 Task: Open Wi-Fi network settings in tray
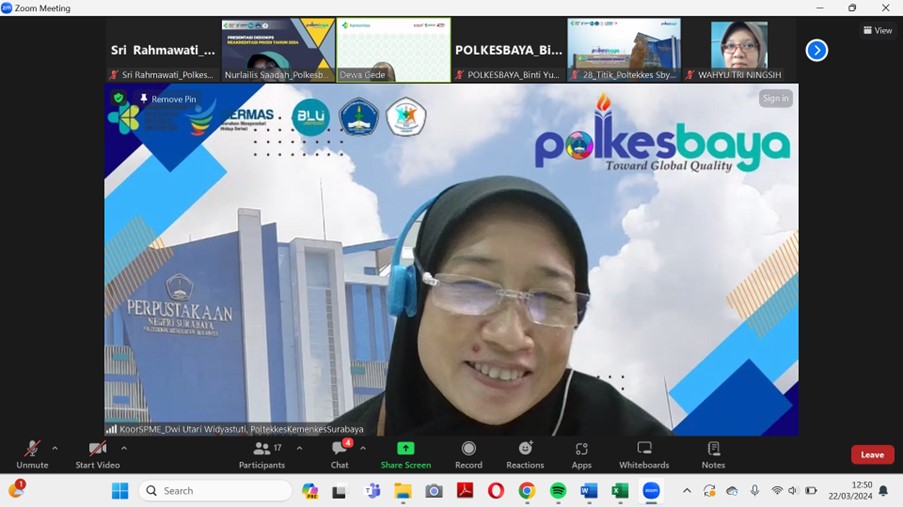point(777,491)
